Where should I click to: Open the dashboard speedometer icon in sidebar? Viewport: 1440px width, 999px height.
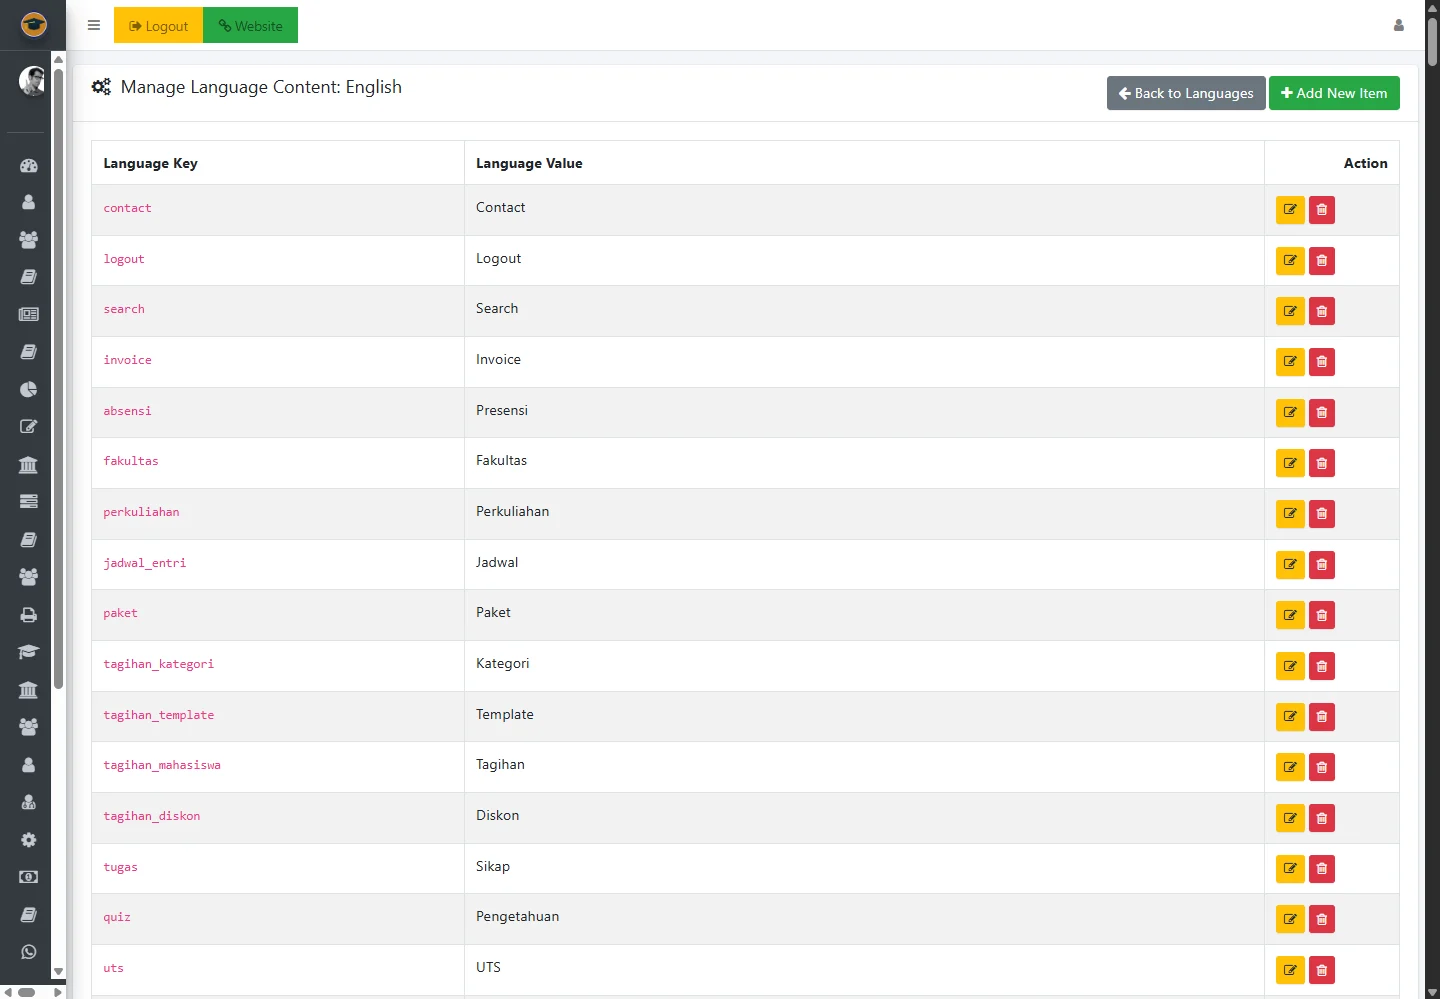click(x=28, y=165)
